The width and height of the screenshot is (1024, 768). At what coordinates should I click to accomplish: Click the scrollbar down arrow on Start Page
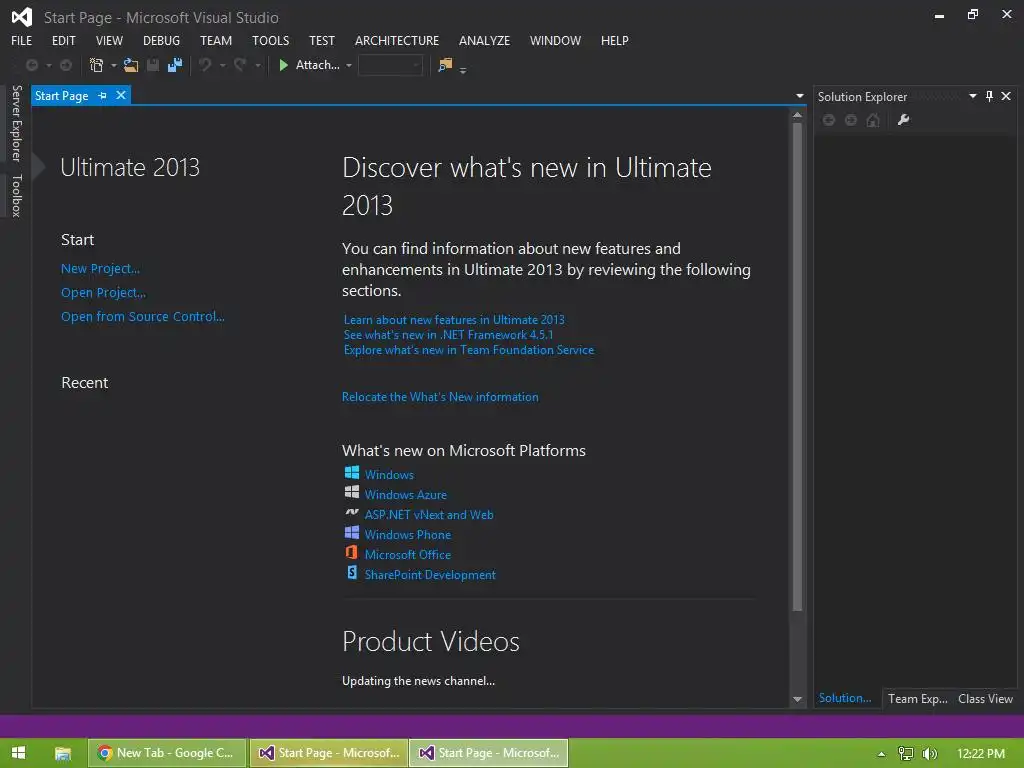[x=797, y=699]
